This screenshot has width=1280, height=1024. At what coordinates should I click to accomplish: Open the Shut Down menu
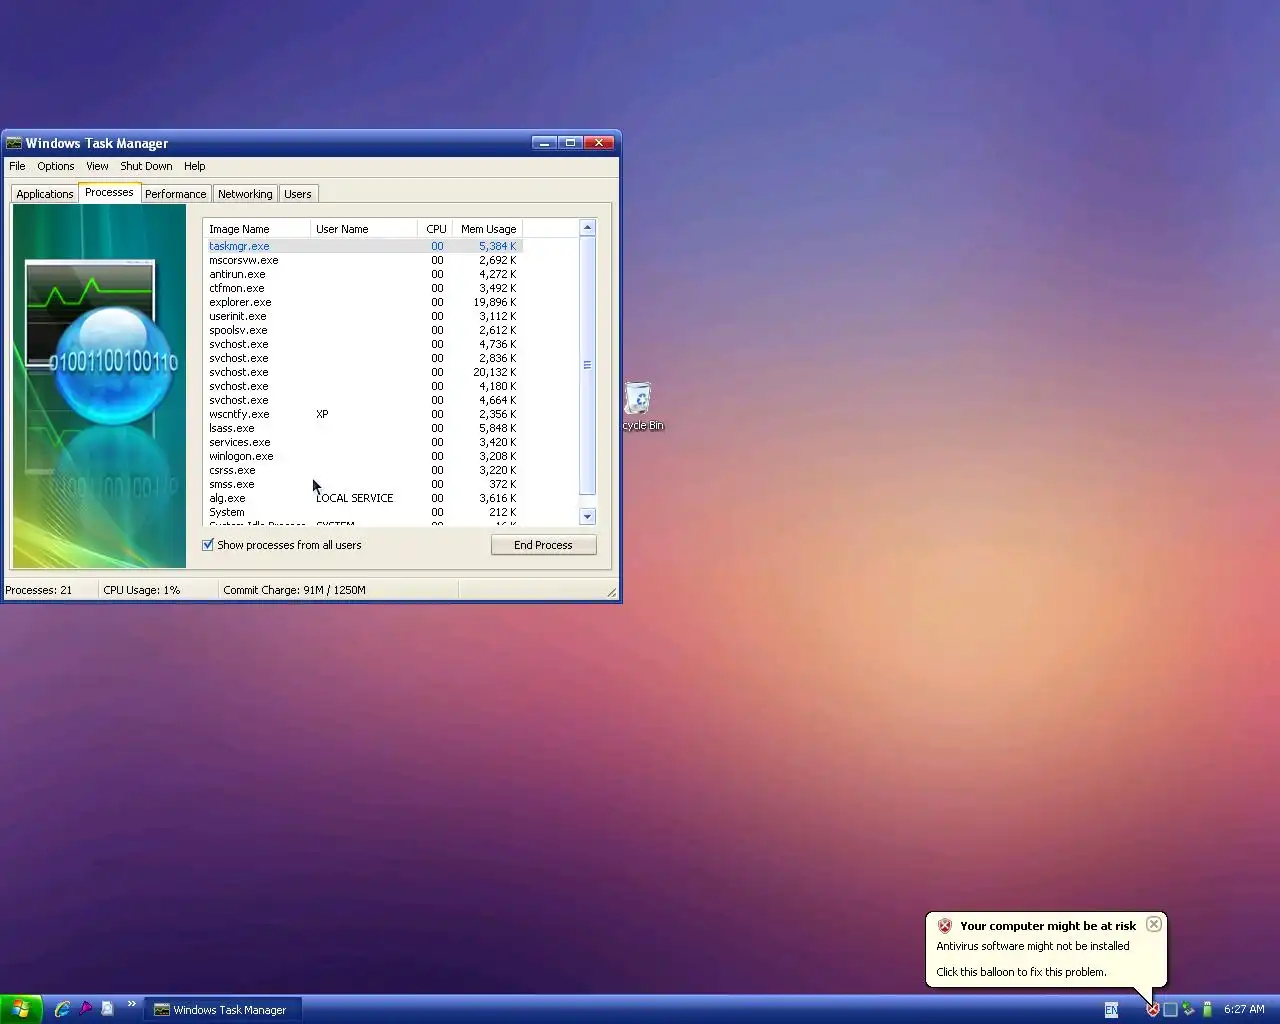[x=146, y=166]
